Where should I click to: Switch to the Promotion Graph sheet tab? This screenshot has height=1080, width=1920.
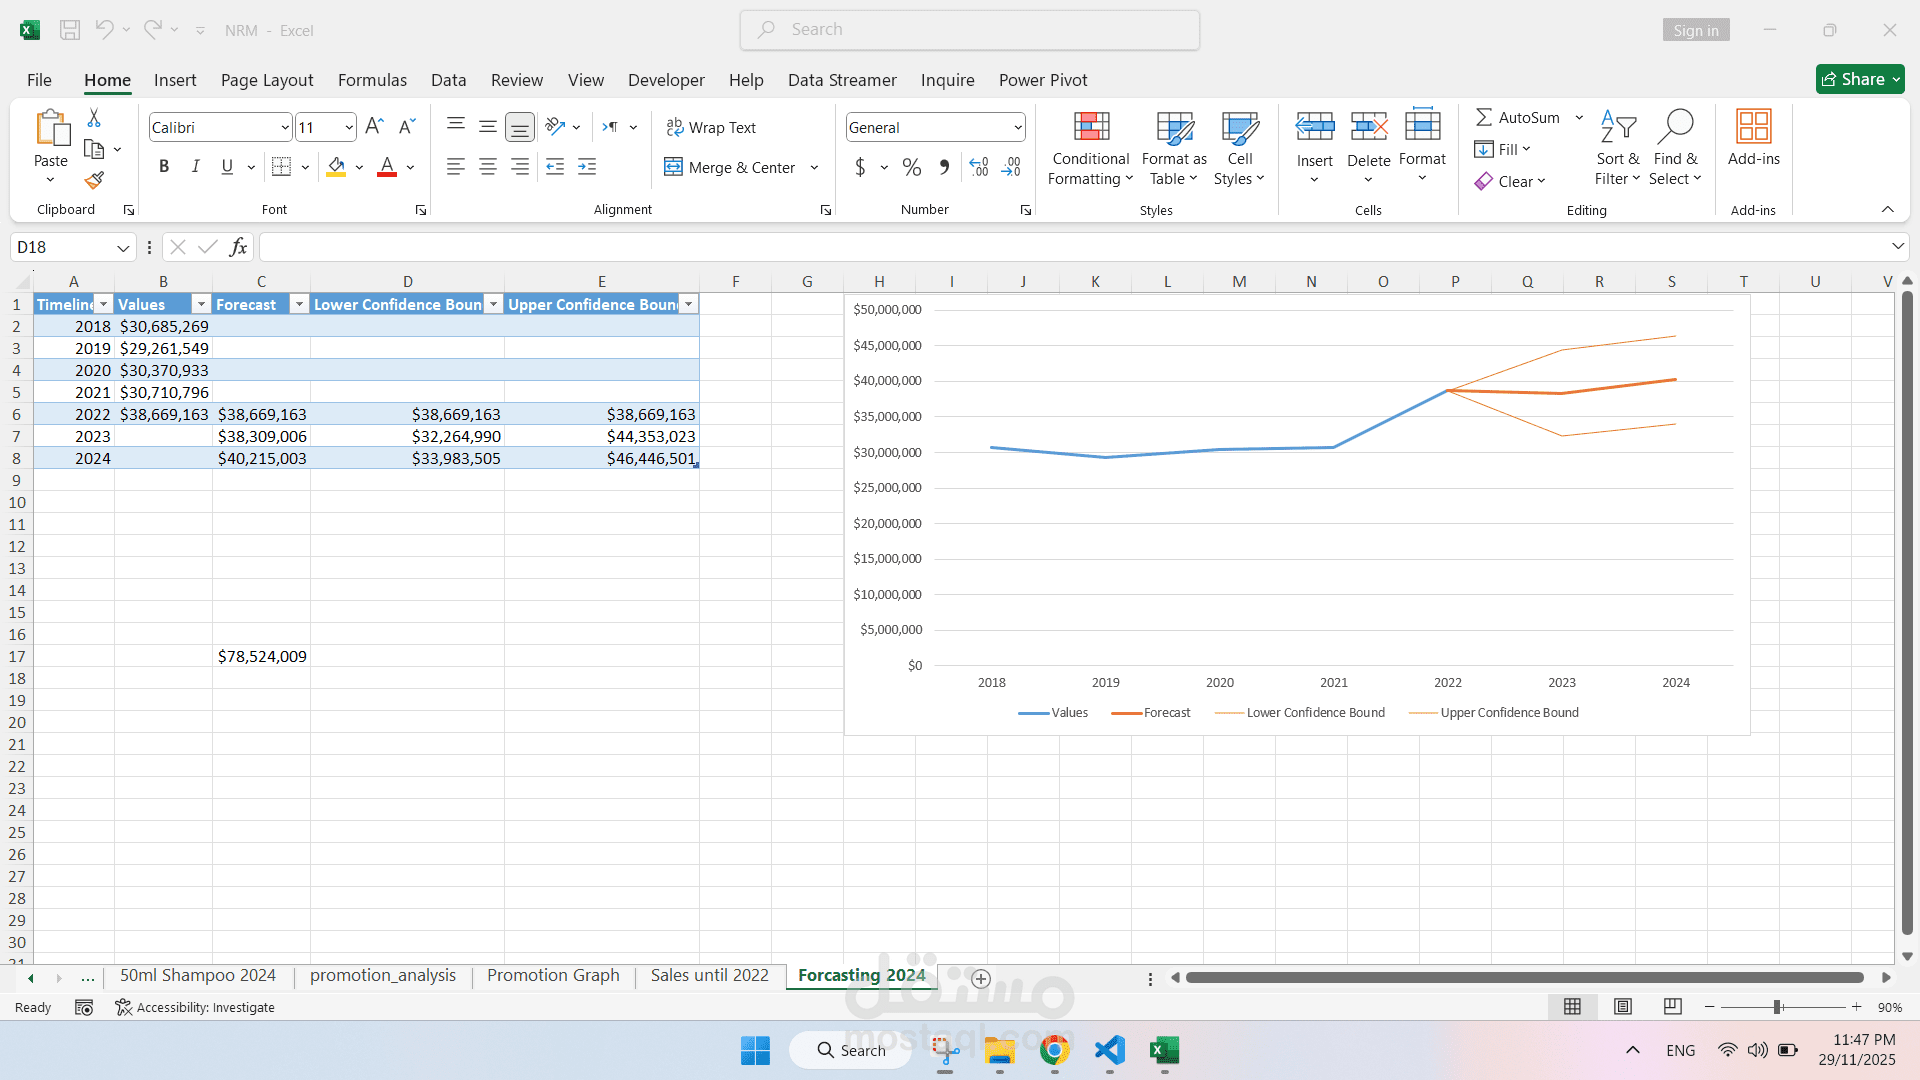(553, 975)
